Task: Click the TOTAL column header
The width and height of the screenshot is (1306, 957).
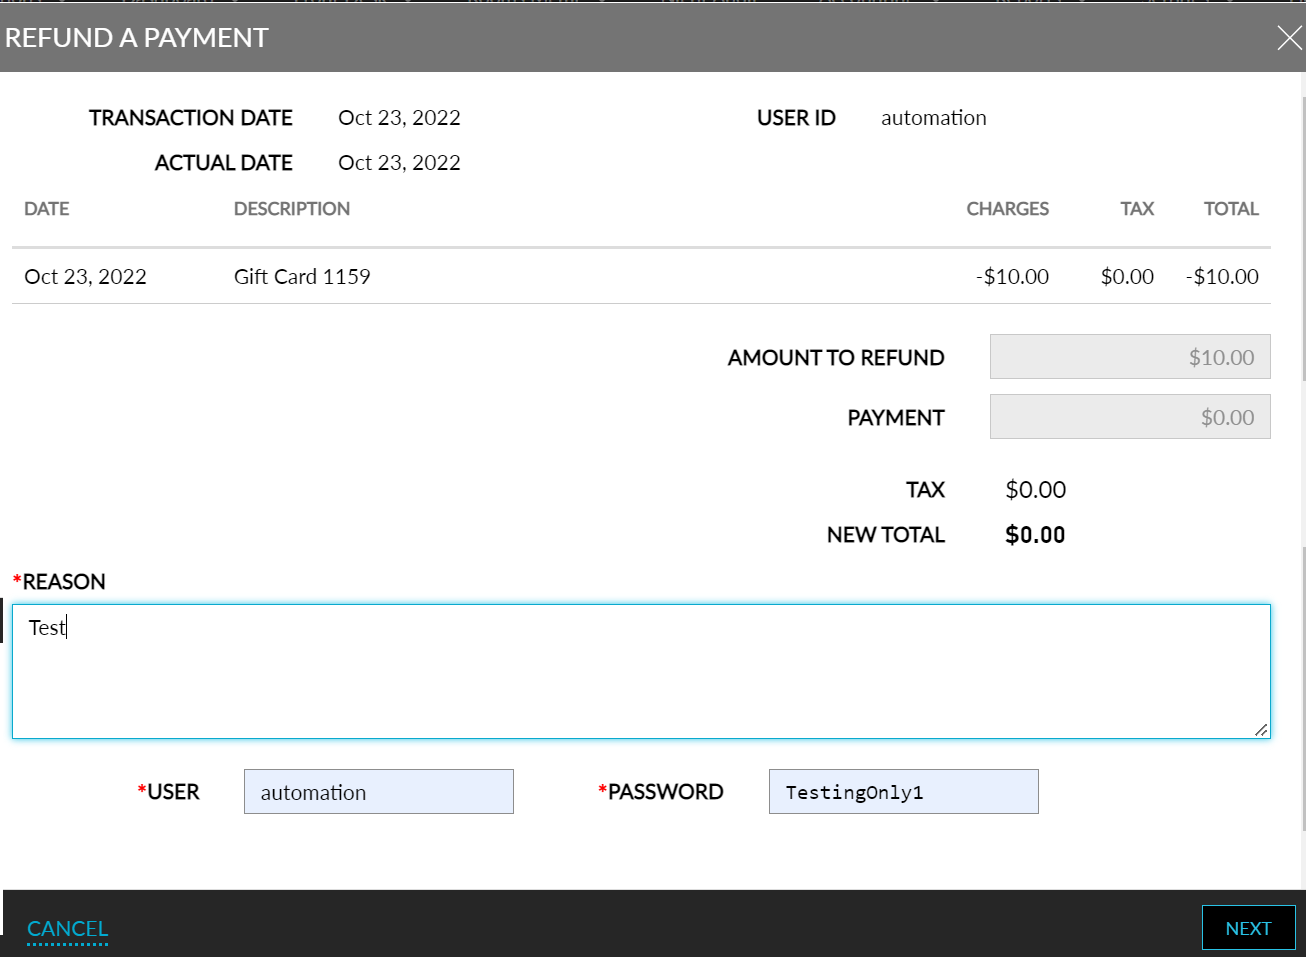Action: point(1231,209)
